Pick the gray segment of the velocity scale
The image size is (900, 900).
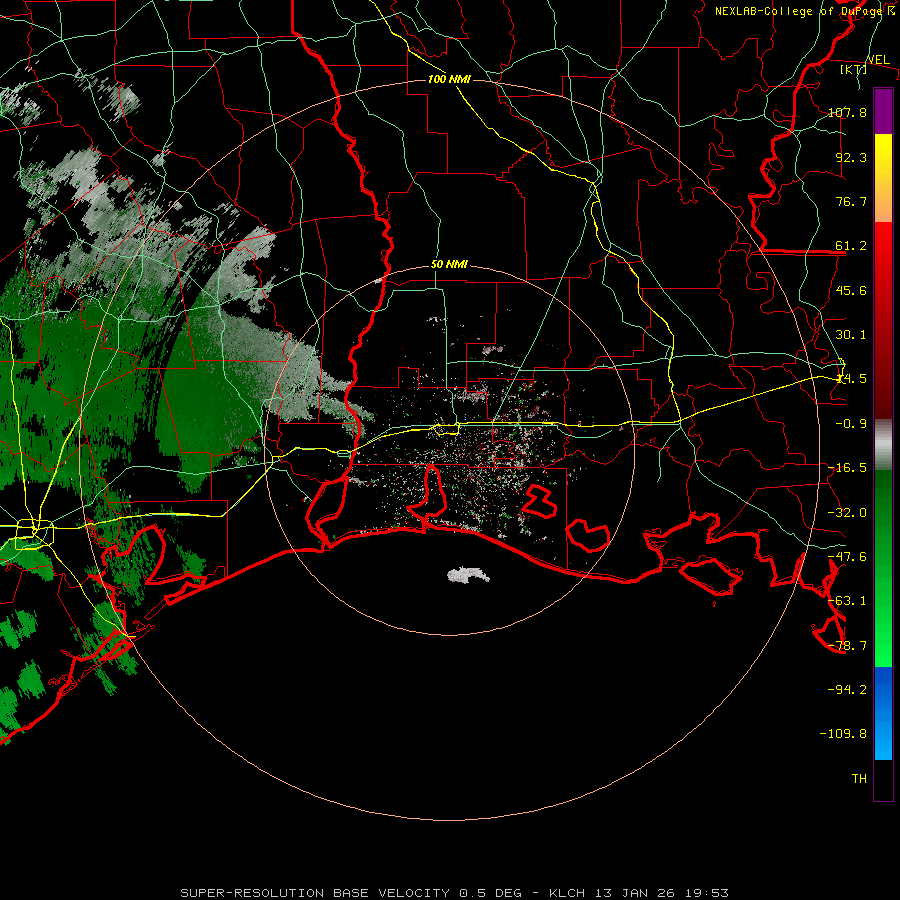[883, 444]
